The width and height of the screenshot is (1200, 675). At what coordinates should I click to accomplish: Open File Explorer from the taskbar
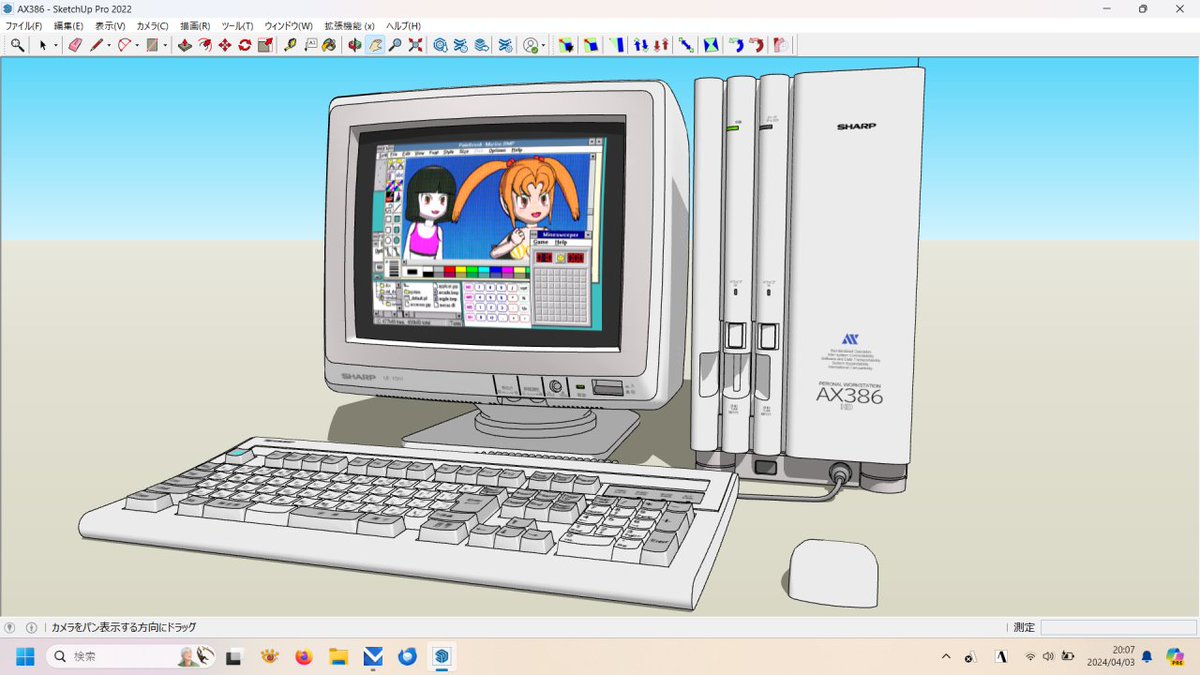coord(338,657)
